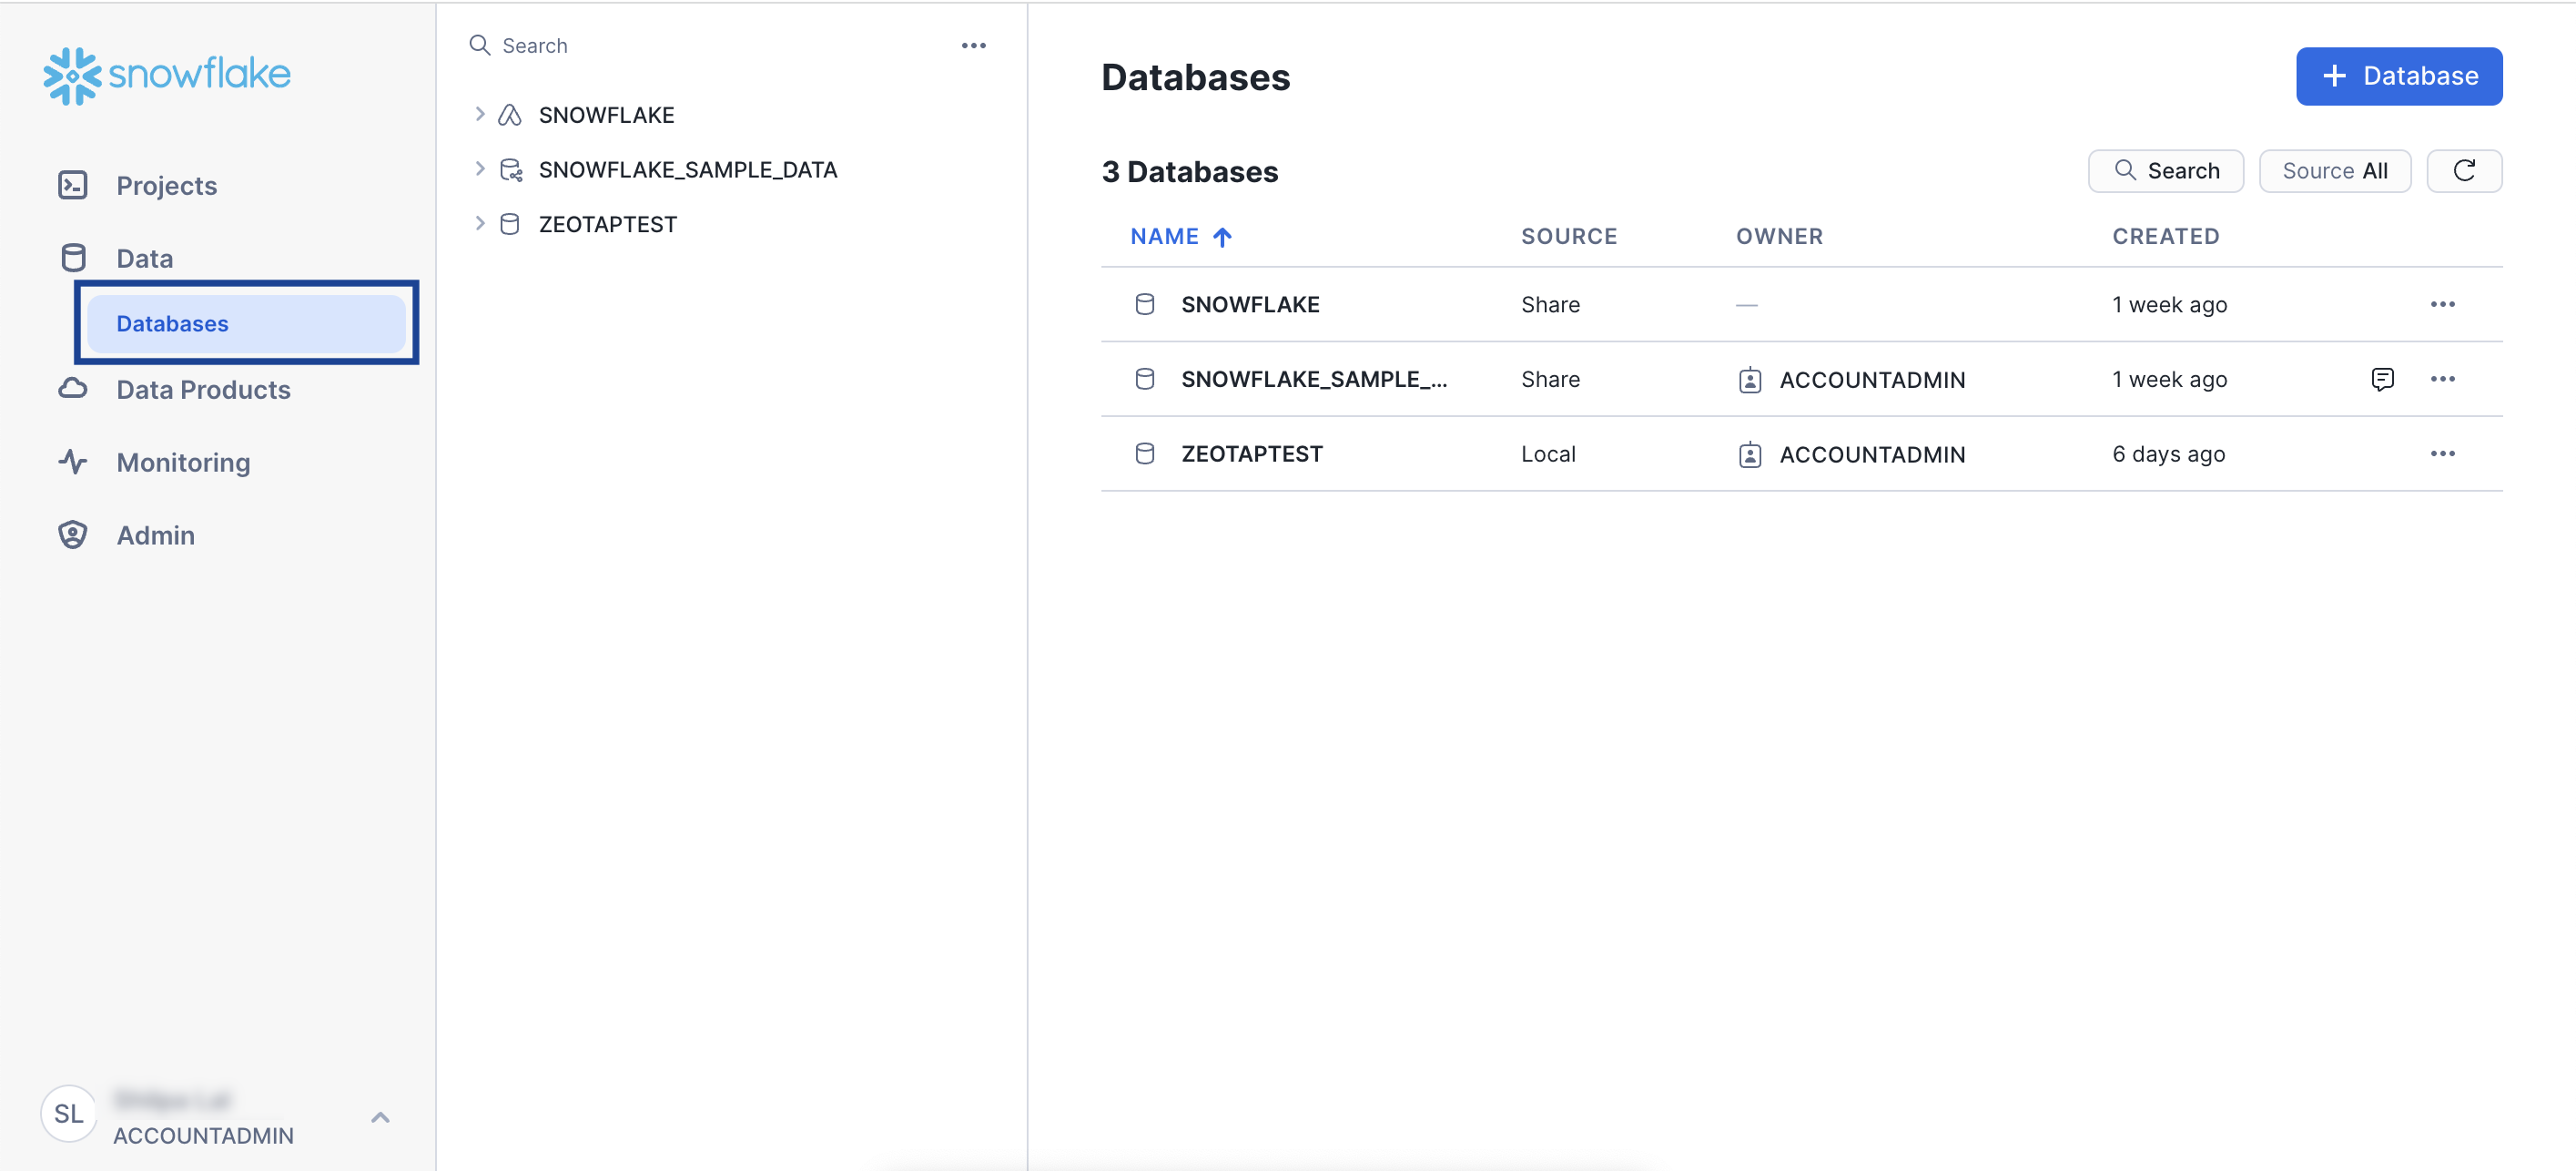
Task: Click the refresh databases icon
Action: [2463, 171]
